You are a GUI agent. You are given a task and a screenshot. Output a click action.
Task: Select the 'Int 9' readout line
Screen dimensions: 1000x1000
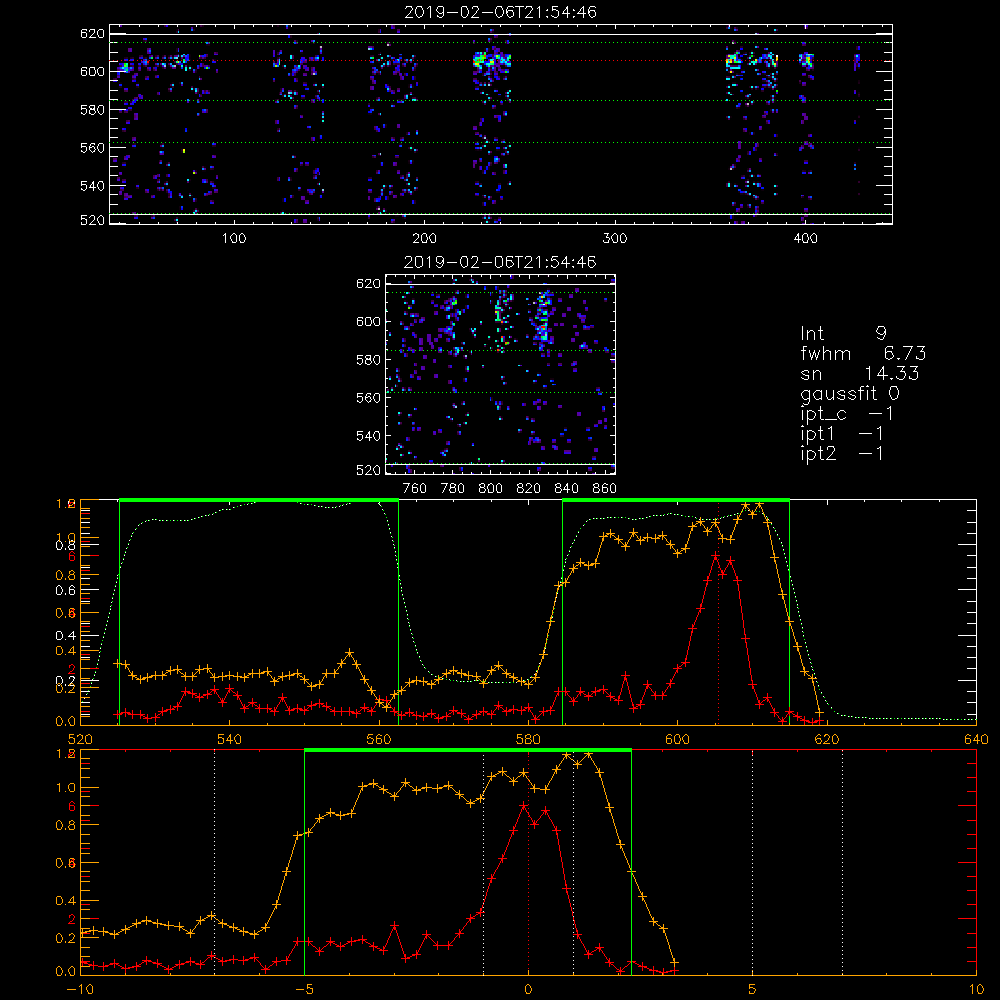843,333
